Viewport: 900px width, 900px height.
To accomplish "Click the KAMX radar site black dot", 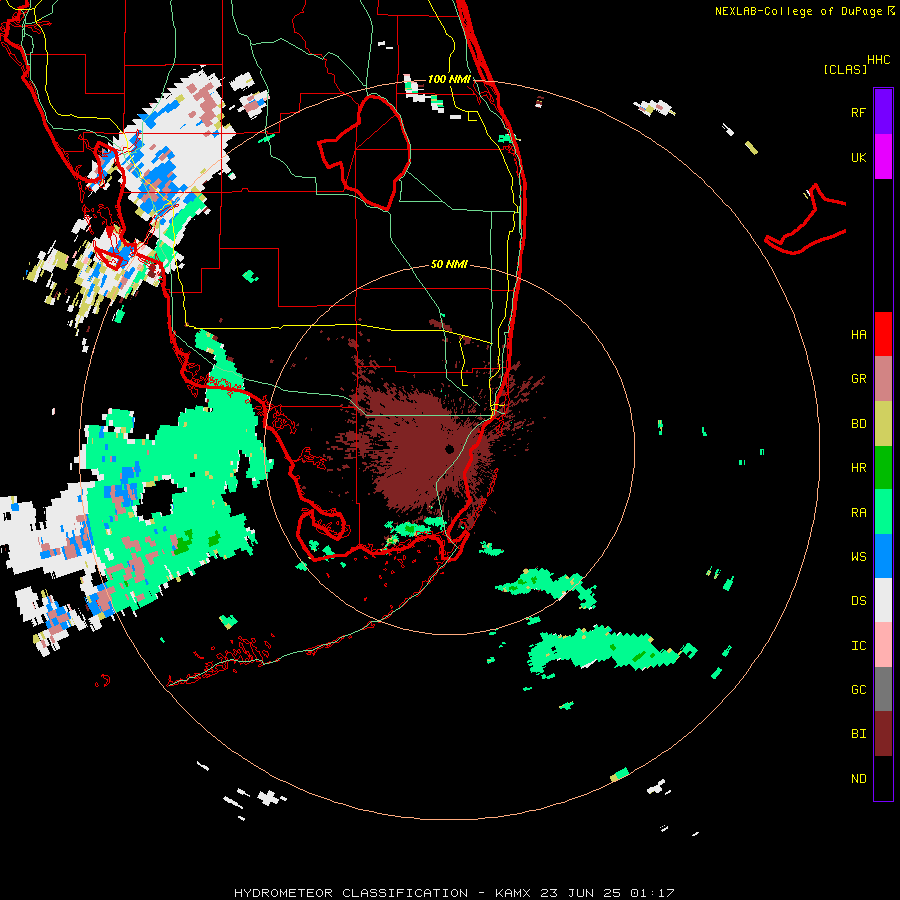I will [449, 449].
